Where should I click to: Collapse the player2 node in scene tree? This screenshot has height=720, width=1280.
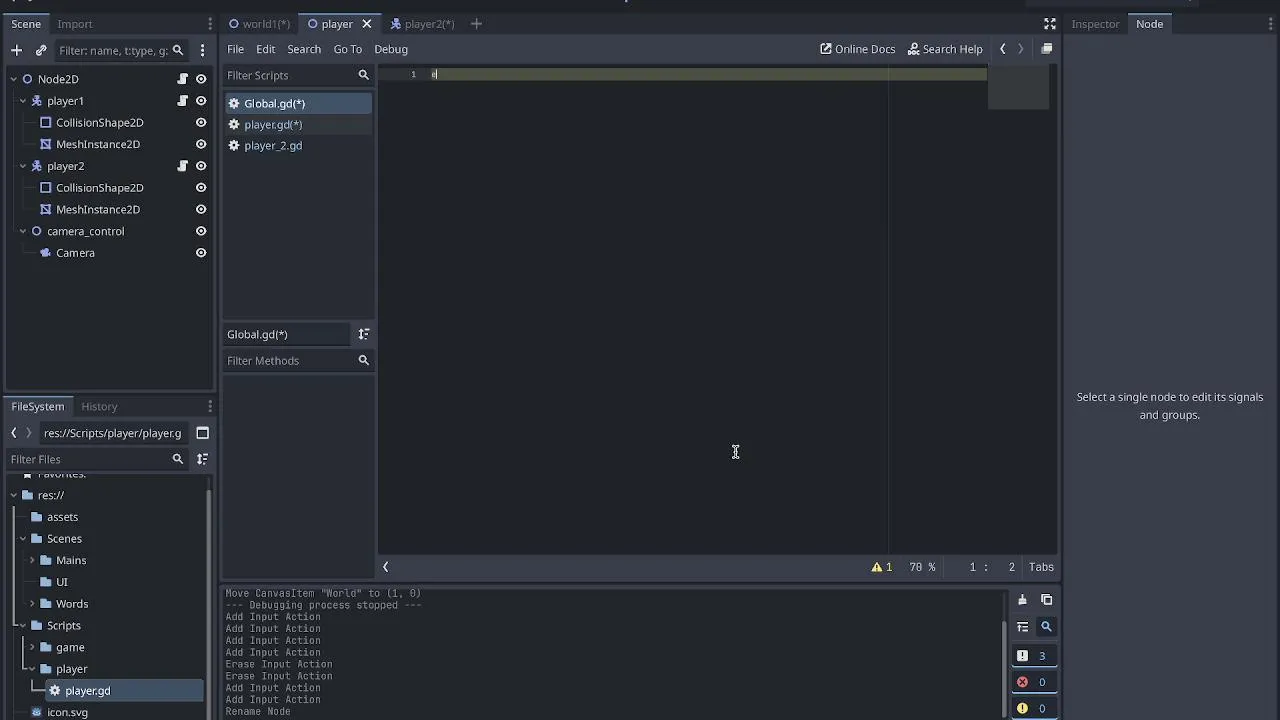(x=23, y=166)
